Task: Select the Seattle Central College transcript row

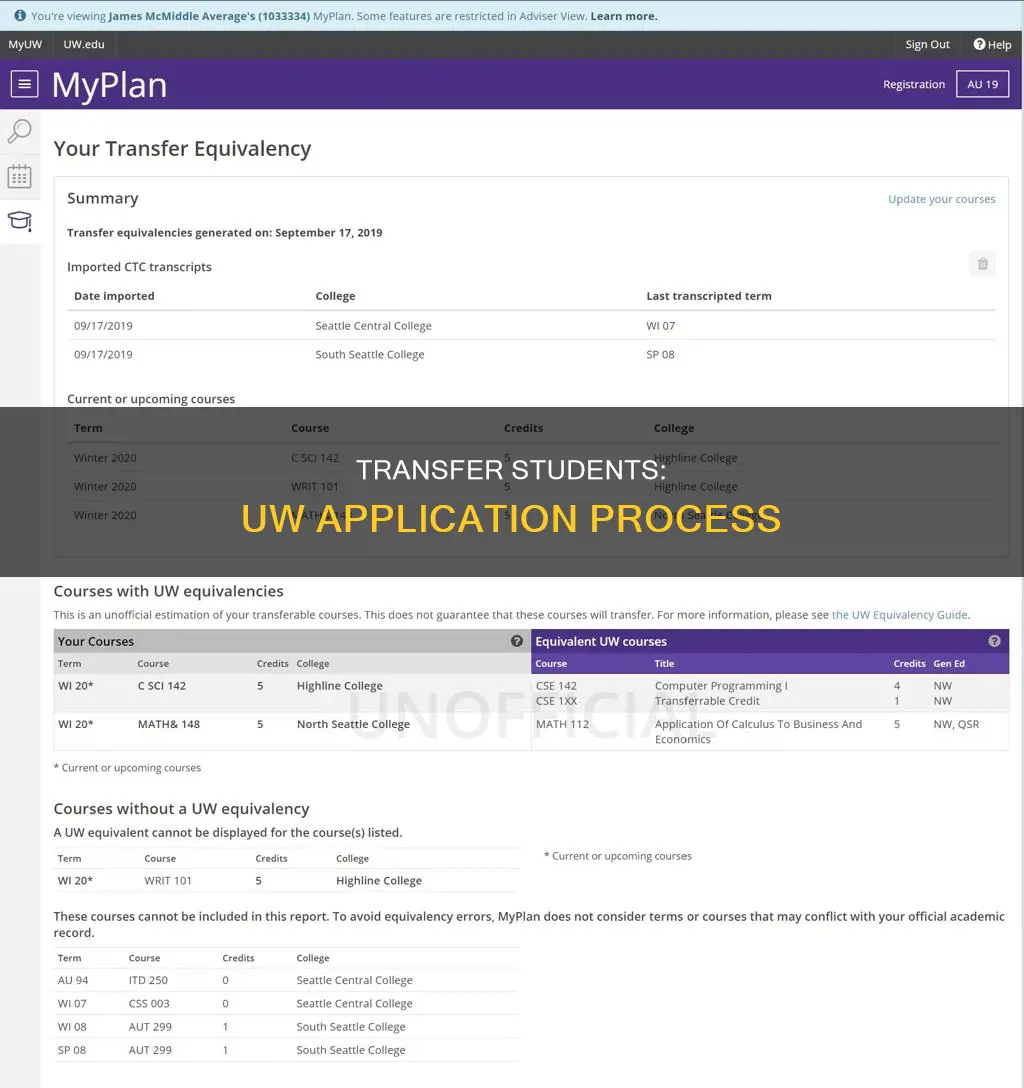Action: pos(531,325)
